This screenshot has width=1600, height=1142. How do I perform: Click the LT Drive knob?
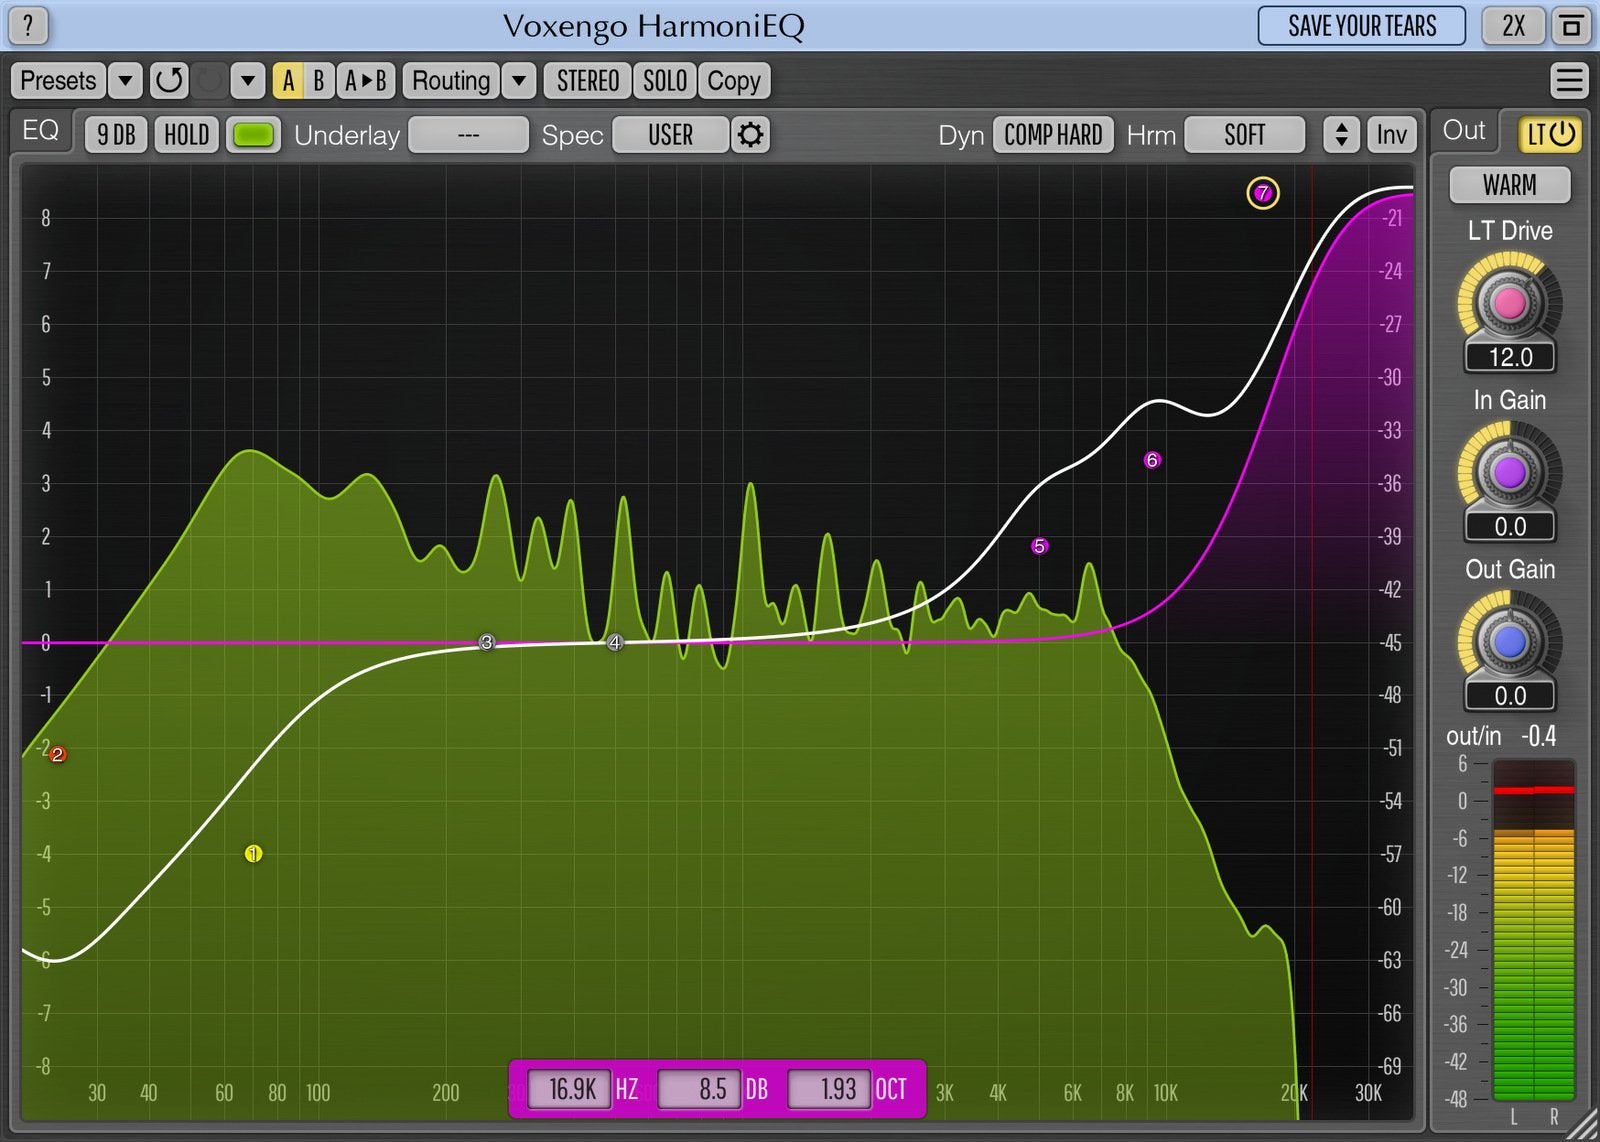1509,302
